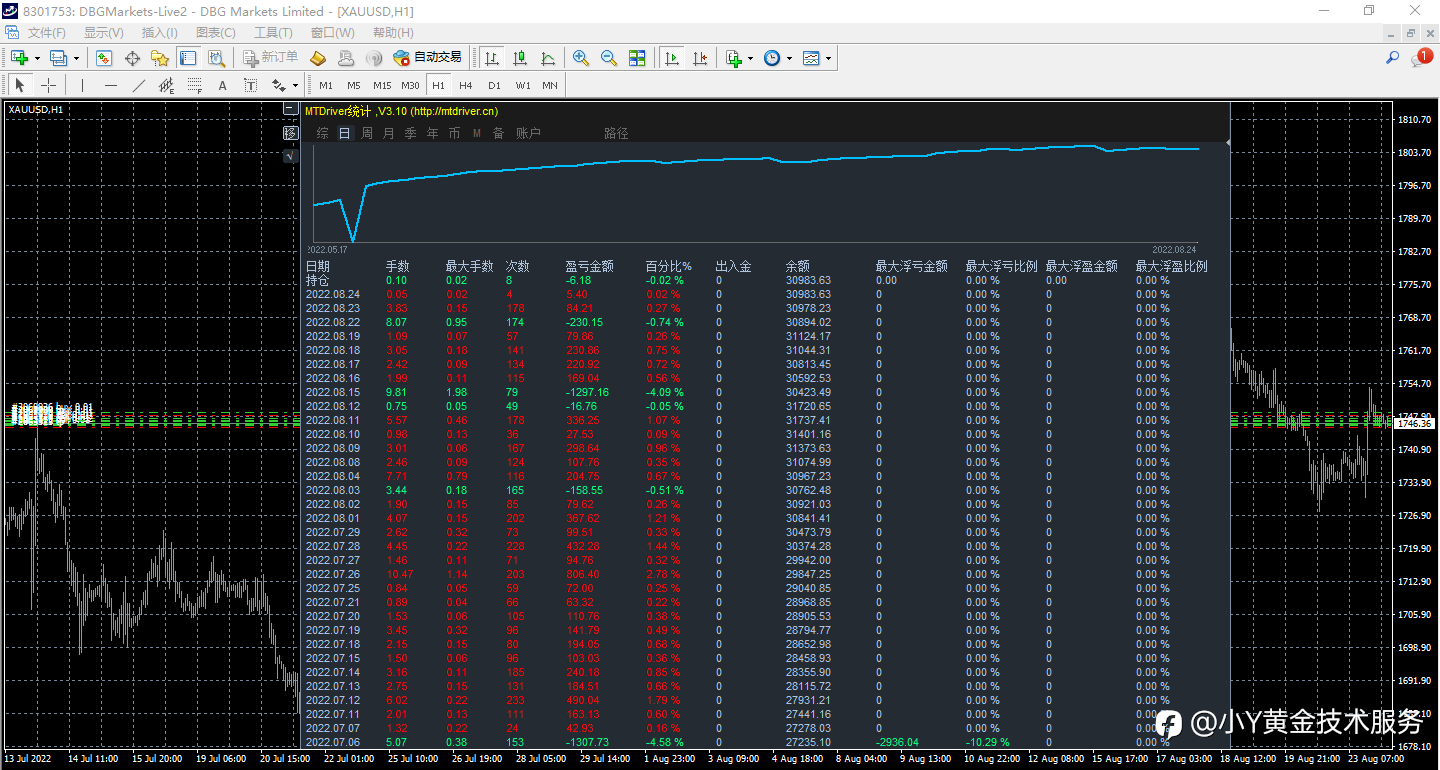
Task: Select the crosshair tool
Action: (x=48, y=85)
